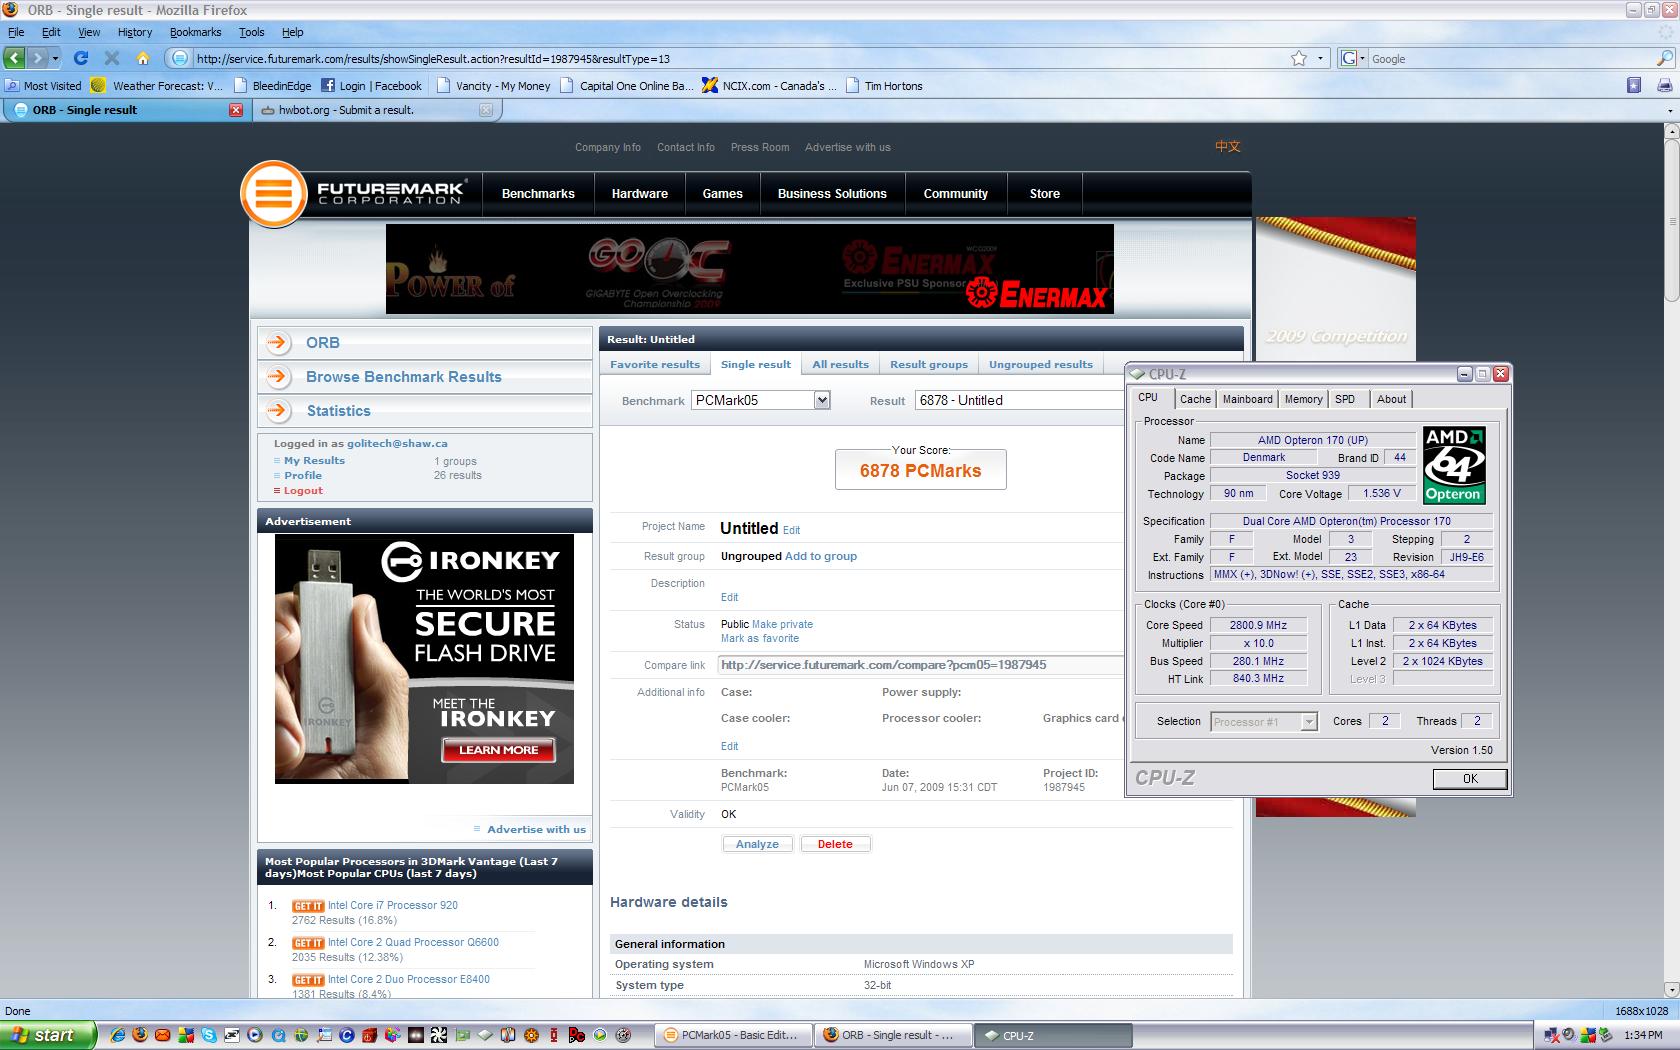Open the Community navigation item
The height and width of the screenshot is (1050, 1680).
[x=955, y=194]
